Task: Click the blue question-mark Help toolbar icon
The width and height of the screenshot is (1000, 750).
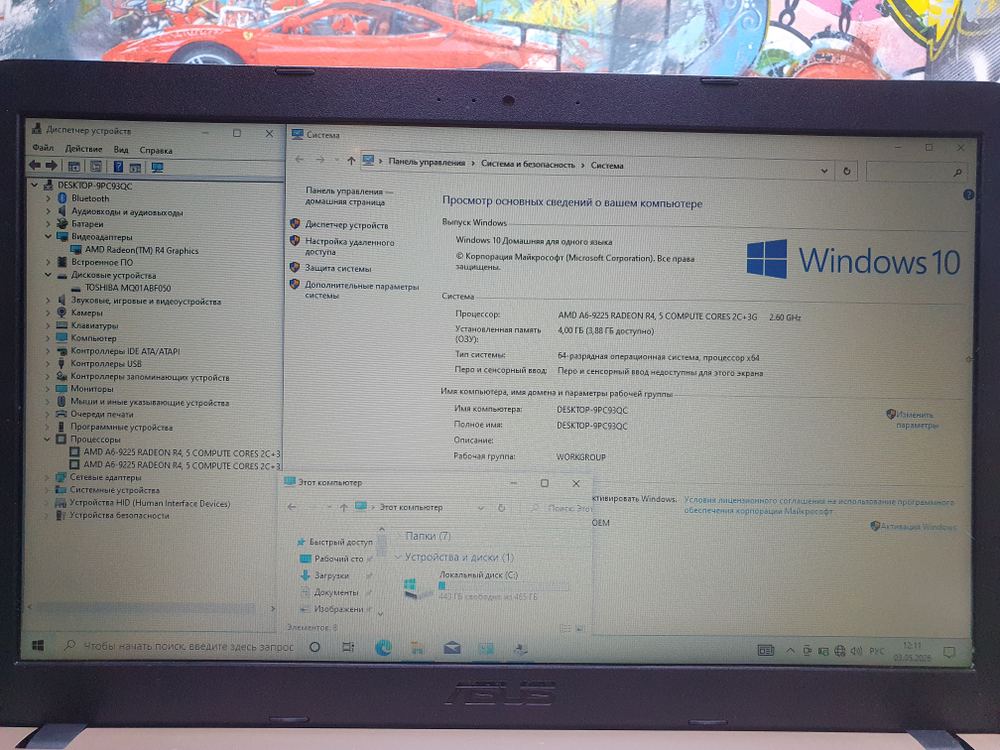Action: [118, 167]
